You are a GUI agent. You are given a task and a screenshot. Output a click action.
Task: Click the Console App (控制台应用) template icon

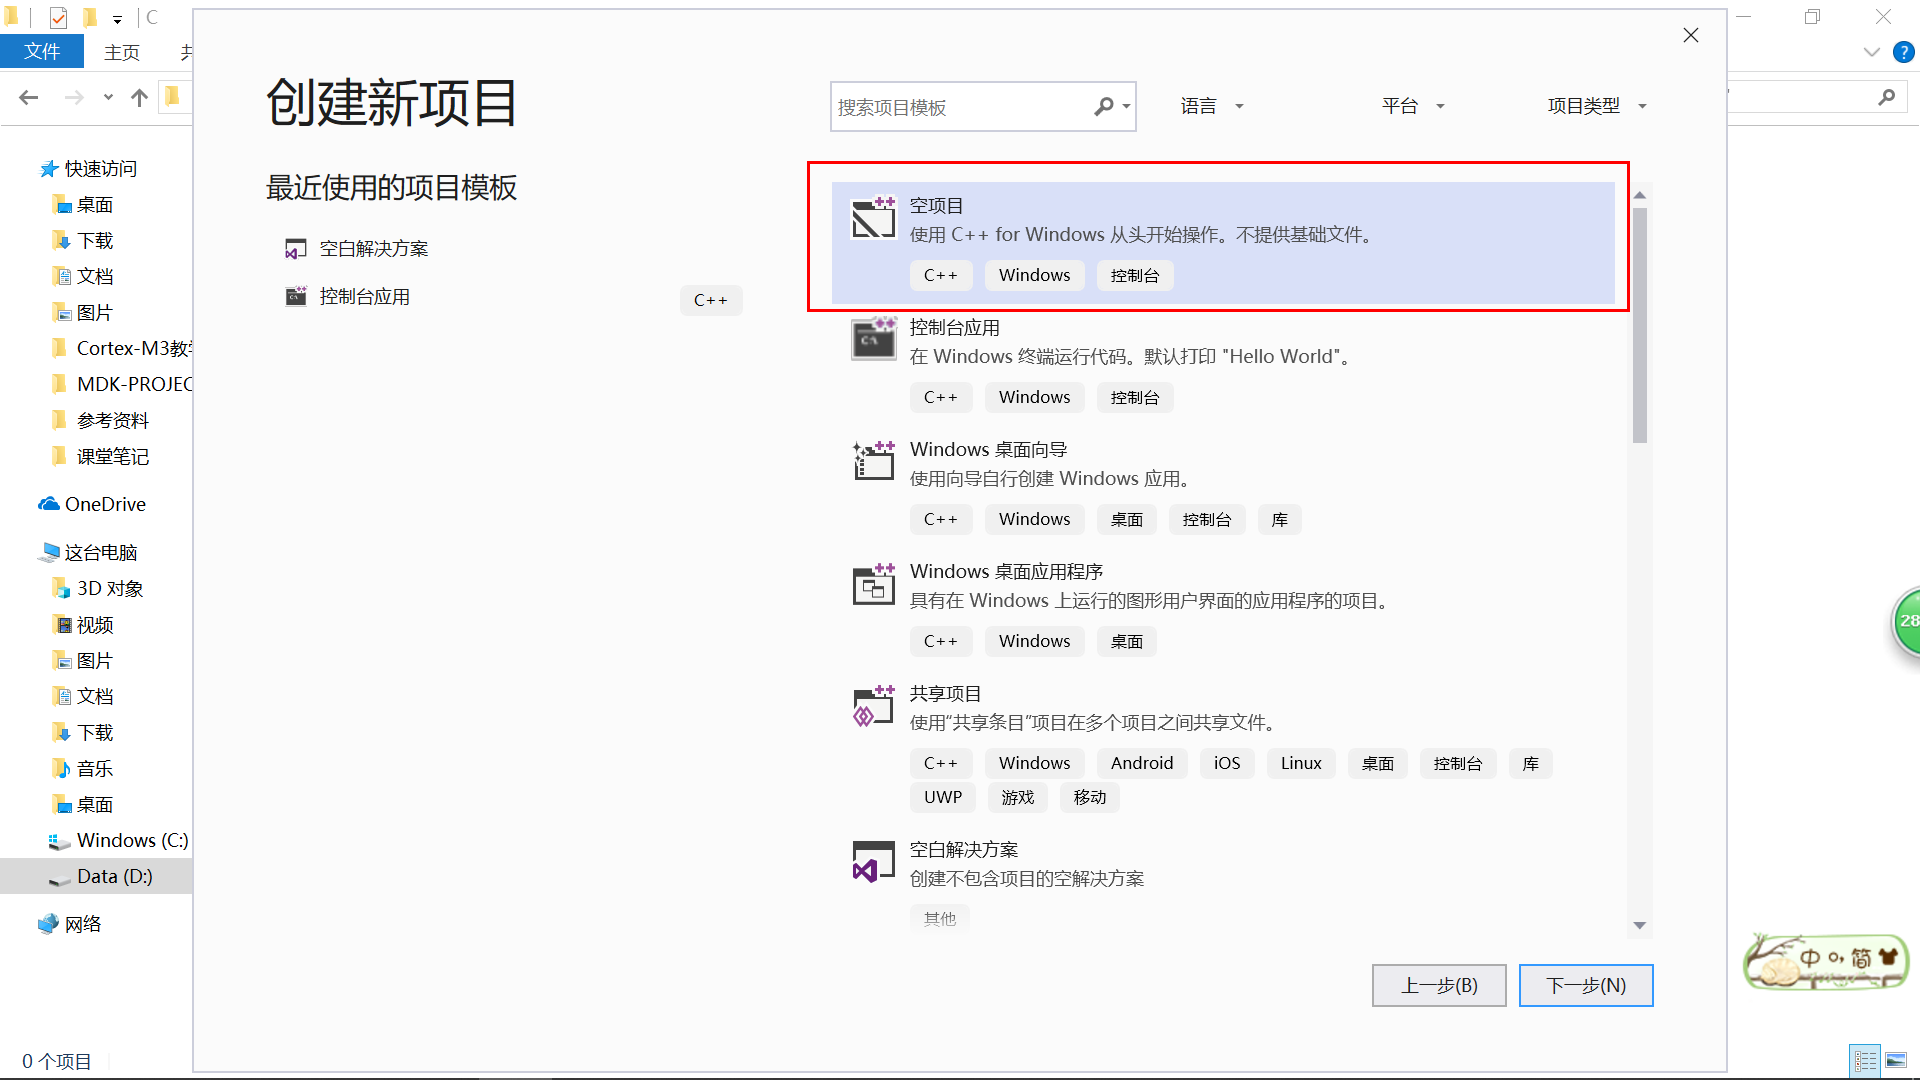point(873,339)
